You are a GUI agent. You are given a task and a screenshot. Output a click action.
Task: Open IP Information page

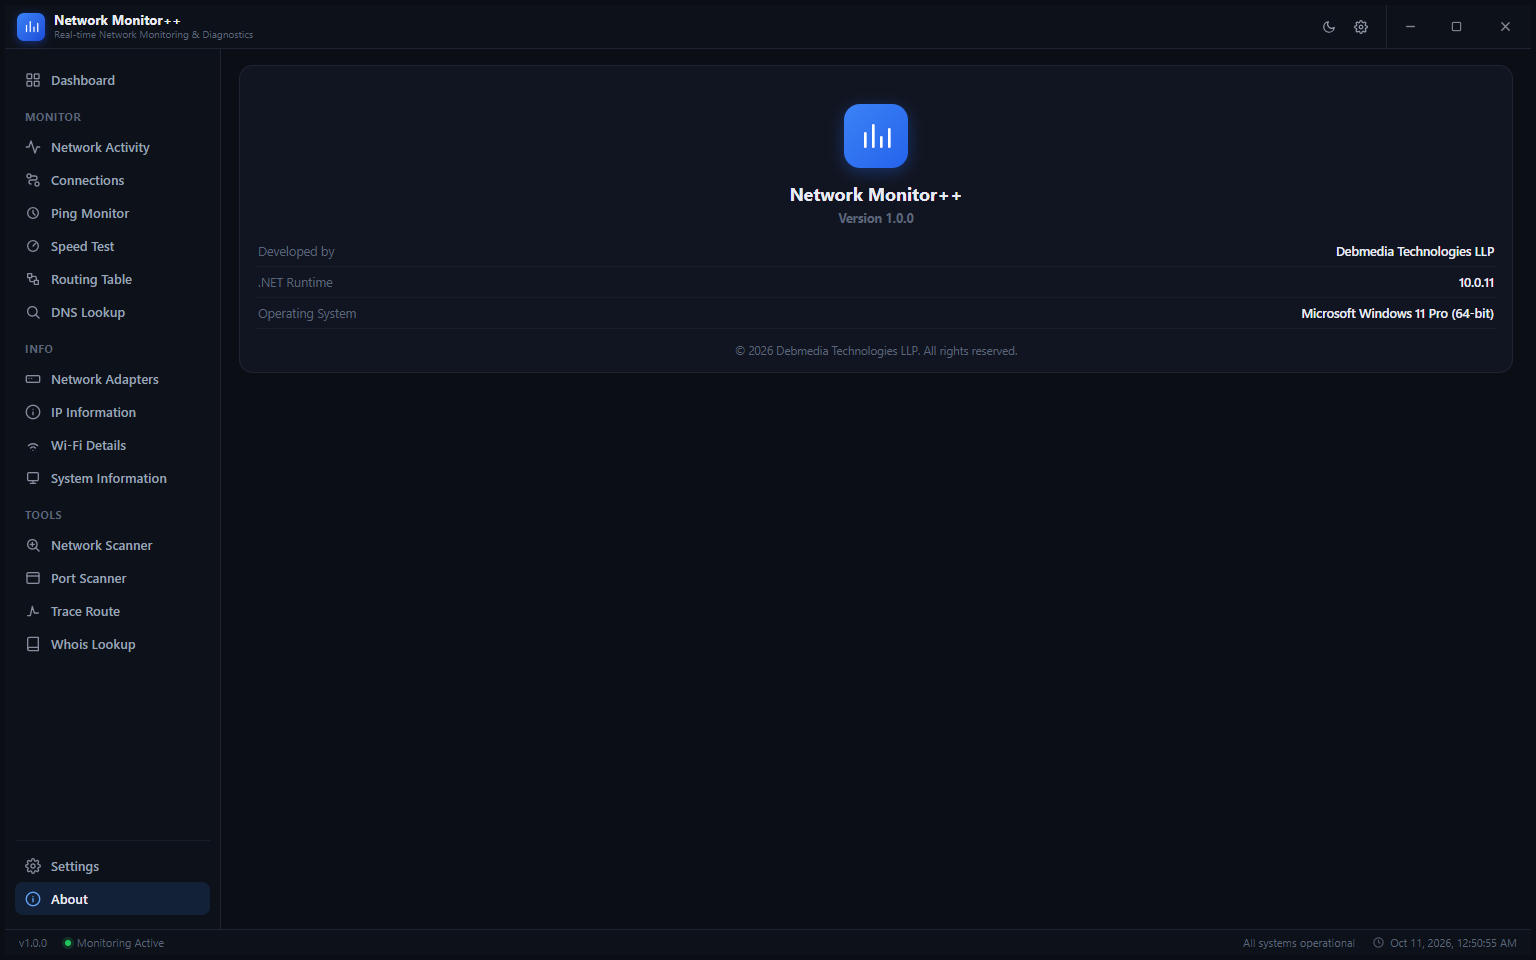pyautogui.click(x=112, y=412)
